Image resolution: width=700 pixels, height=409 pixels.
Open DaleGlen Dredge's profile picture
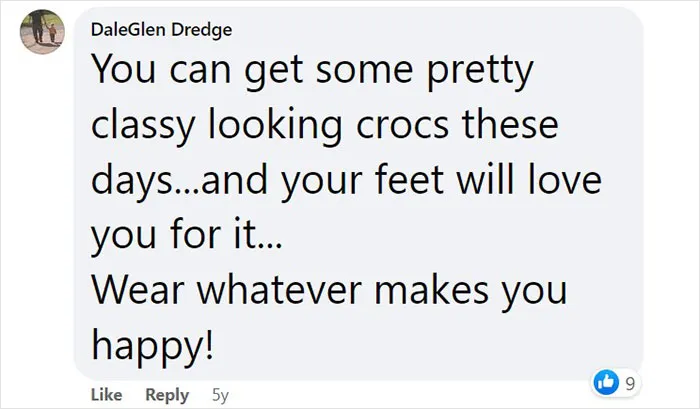[x=42, y=32]
